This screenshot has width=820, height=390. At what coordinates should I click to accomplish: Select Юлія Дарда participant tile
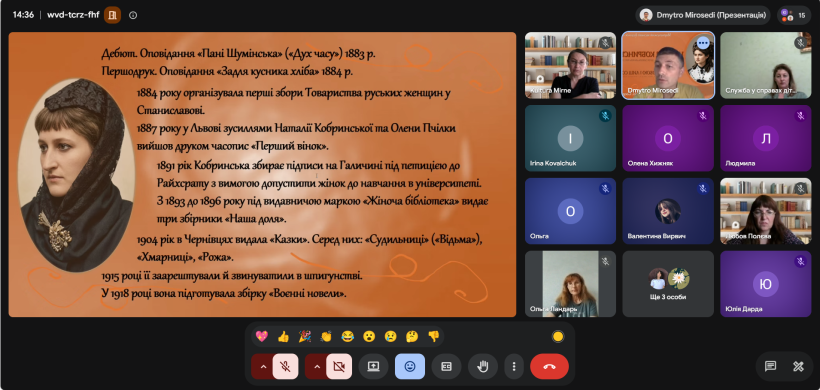tap(766, 284)
